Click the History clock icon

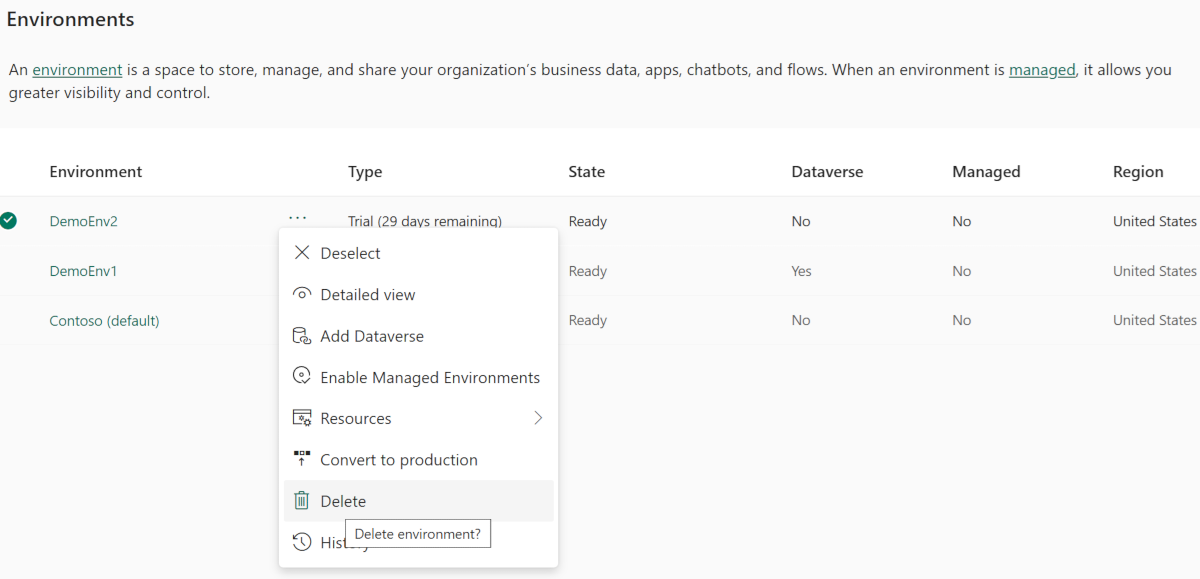tap(302, 541)
